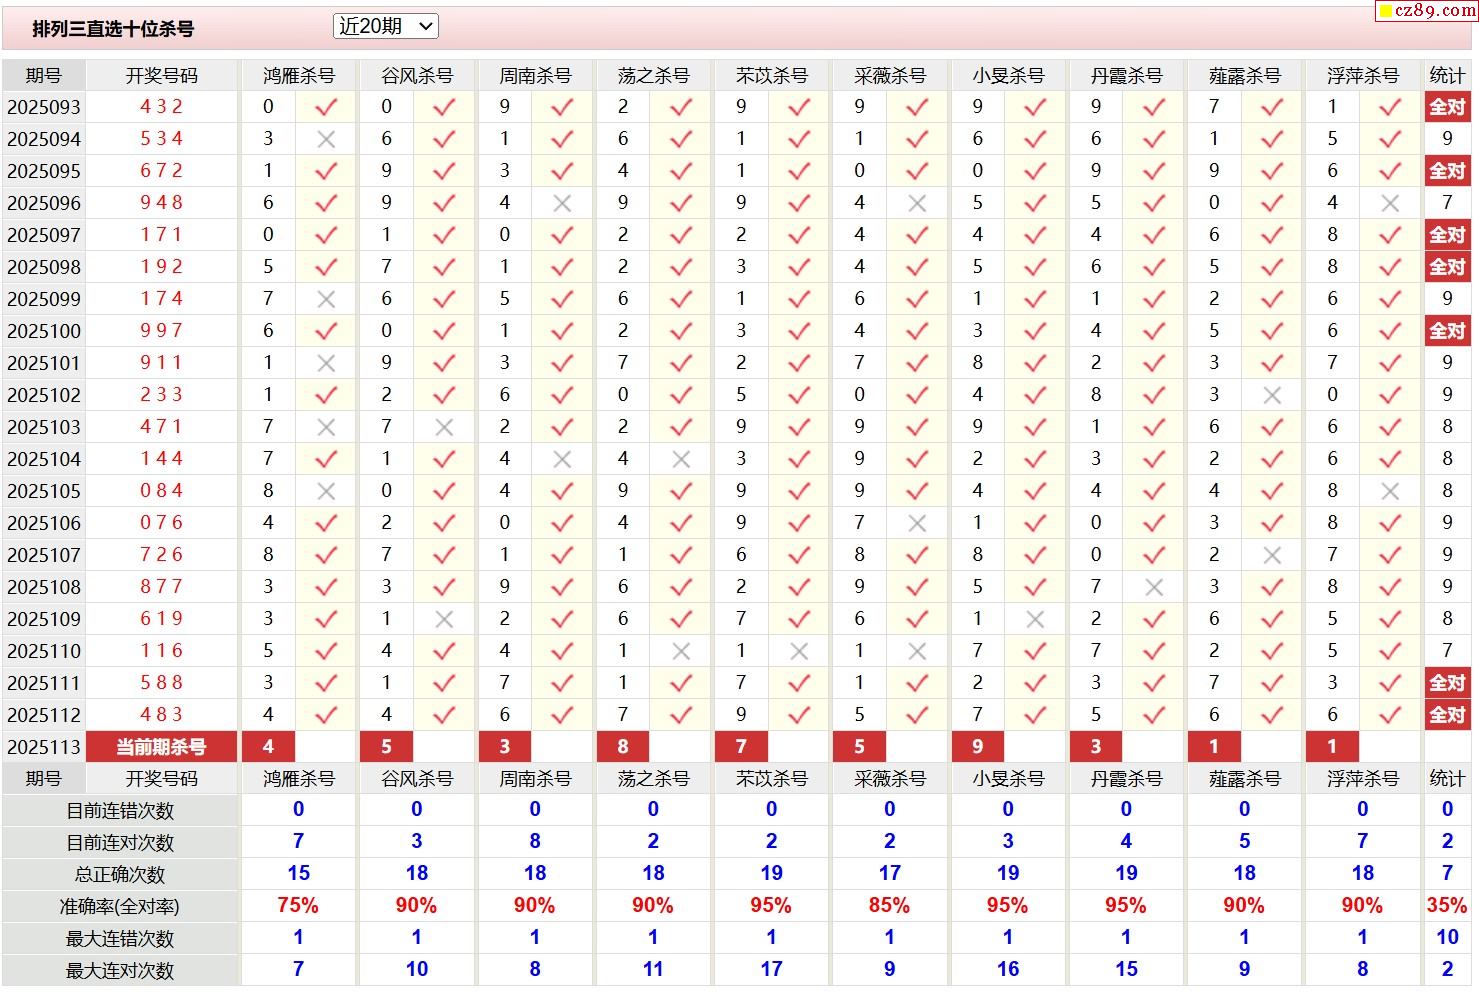Click the 全对 badge in row 2025097

(x=1447, y=235)
